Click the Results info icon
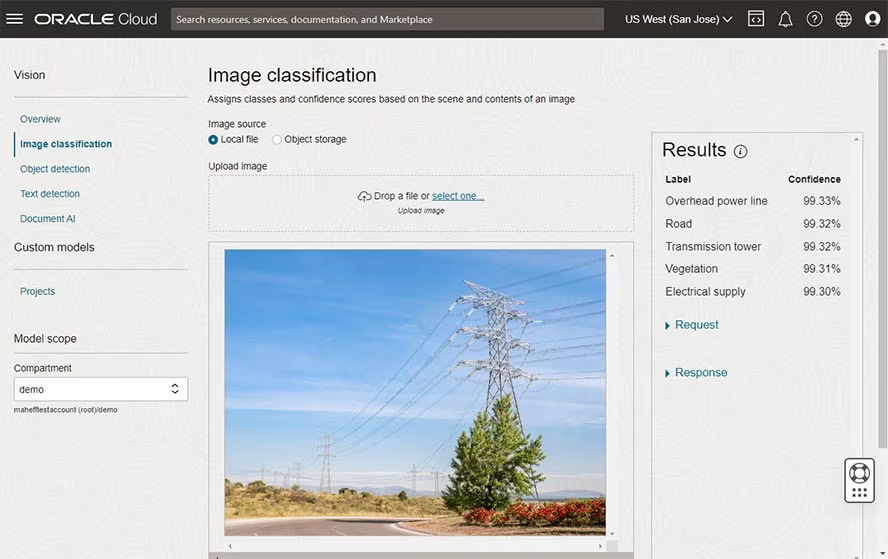Viewport: 888px width, 559px height. 740,152
